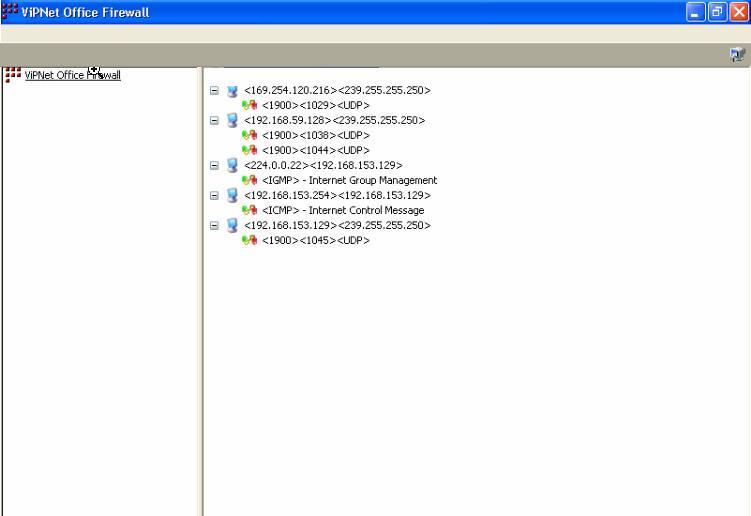Click computer icon beside 169.254.120.216 entry
The image size is (751, 516).
[x=232, y=91]
